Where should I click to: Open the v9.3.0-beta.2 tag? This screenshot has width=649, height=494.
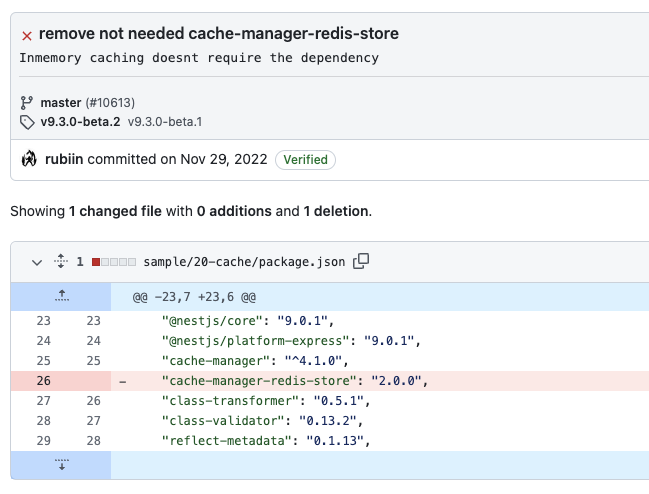[x=80, y=122]
